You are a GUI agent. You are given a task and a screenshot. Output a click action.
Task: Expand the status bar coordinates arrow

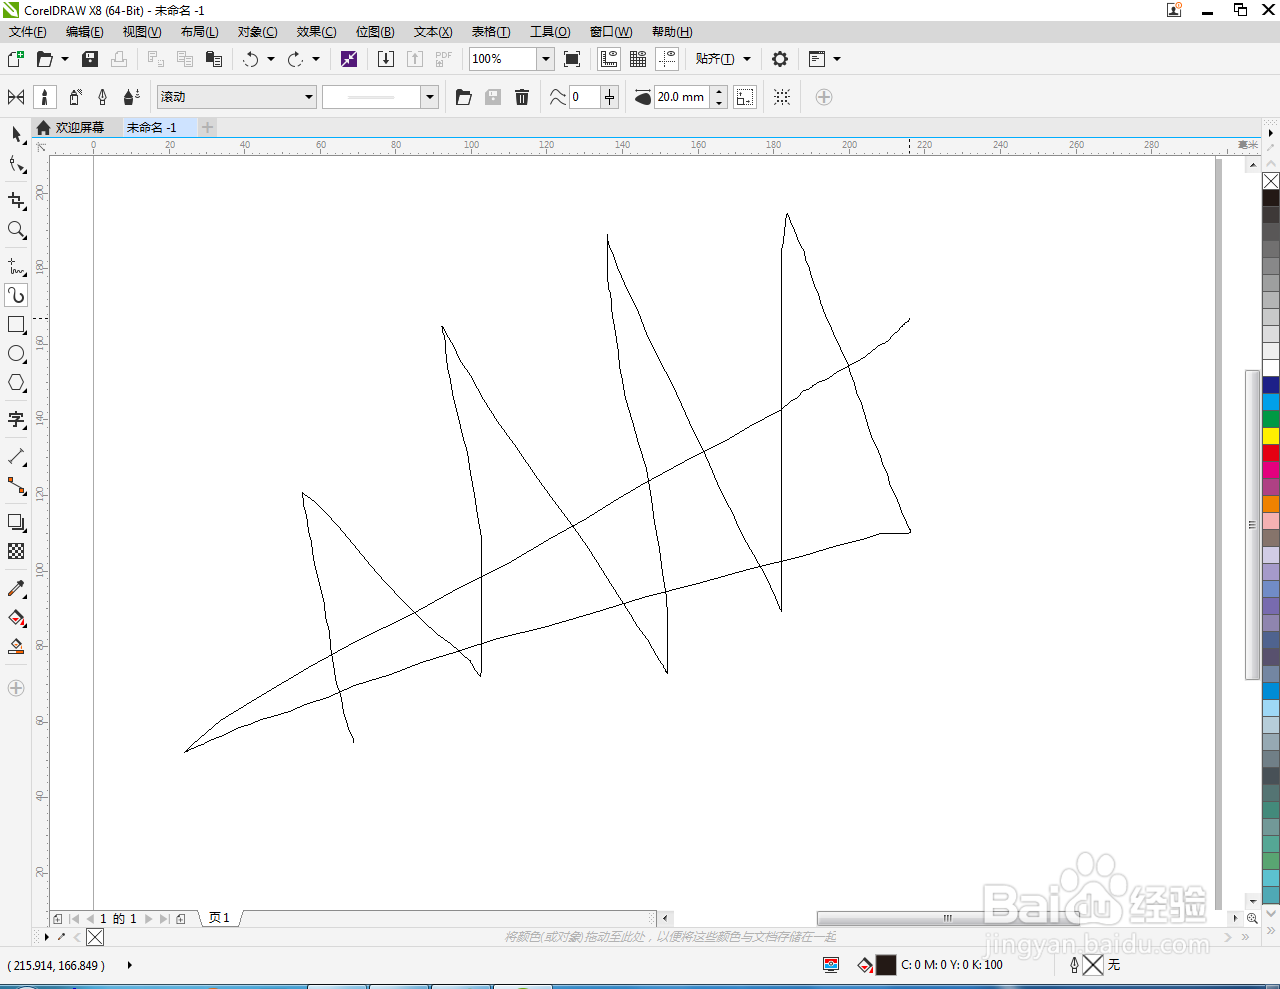click(130, 966)
